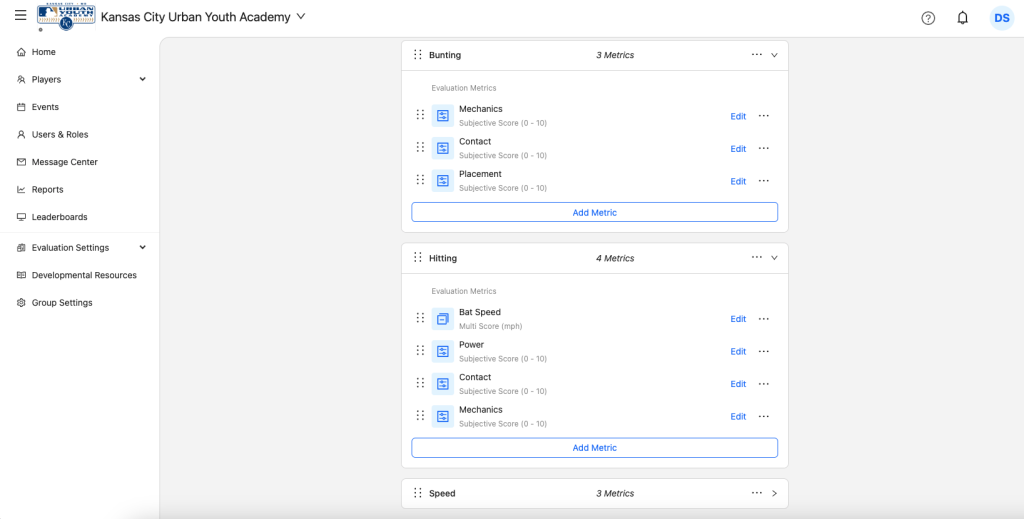Click the drag handle for Bunting section
Viewport: 1024px width, 519px height.
418,55
